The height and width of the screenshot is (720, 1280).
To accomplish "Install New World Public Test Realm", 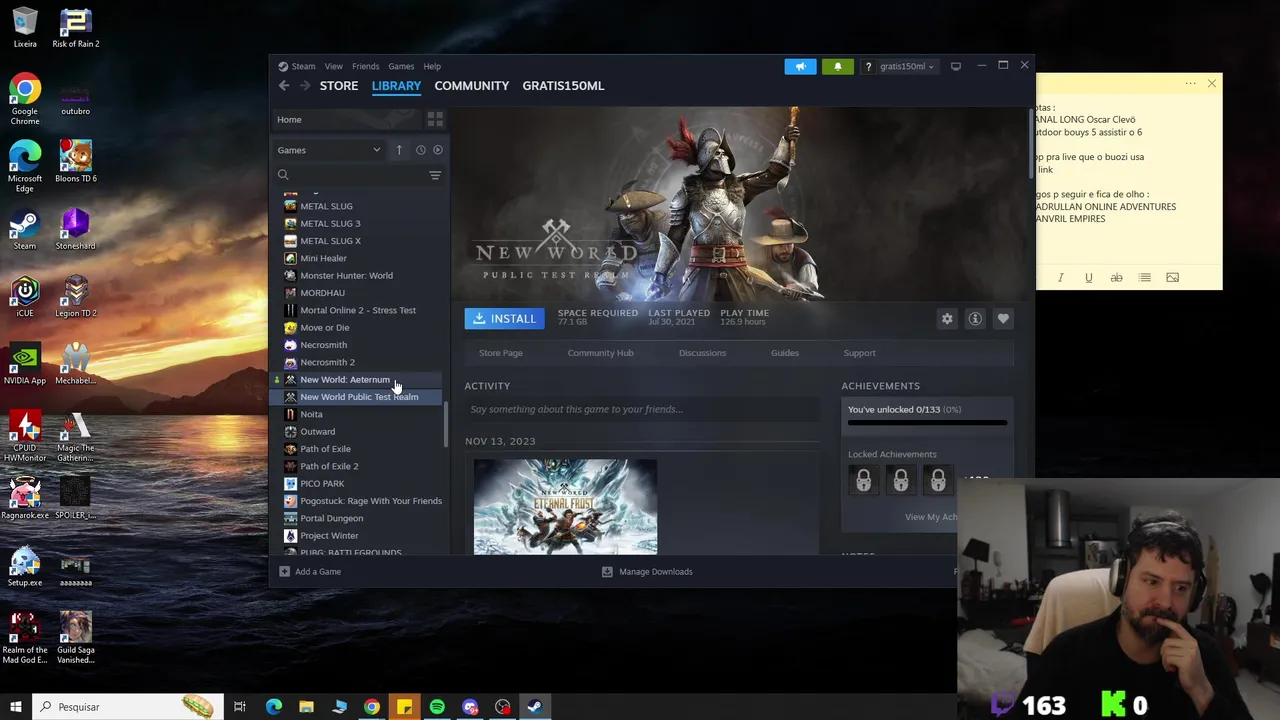I will pos(504,318).
